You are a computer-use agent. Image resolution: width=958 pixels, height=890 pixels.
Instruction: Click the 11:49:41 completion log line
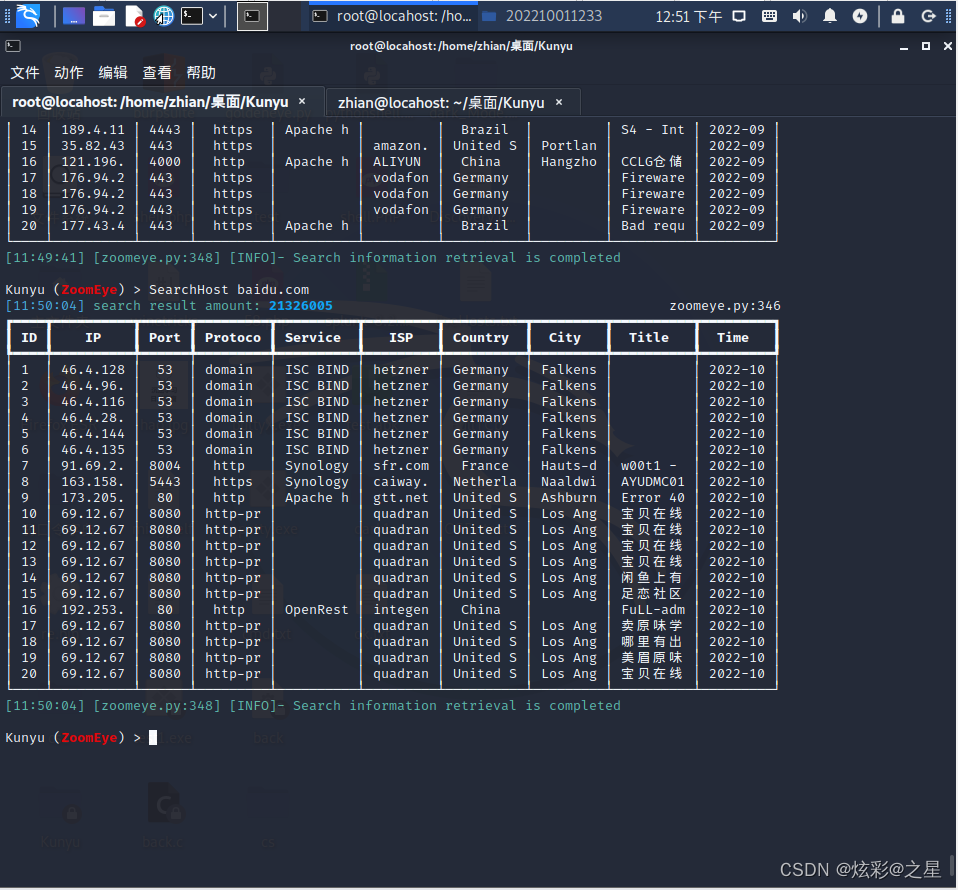tap(313, 257)
